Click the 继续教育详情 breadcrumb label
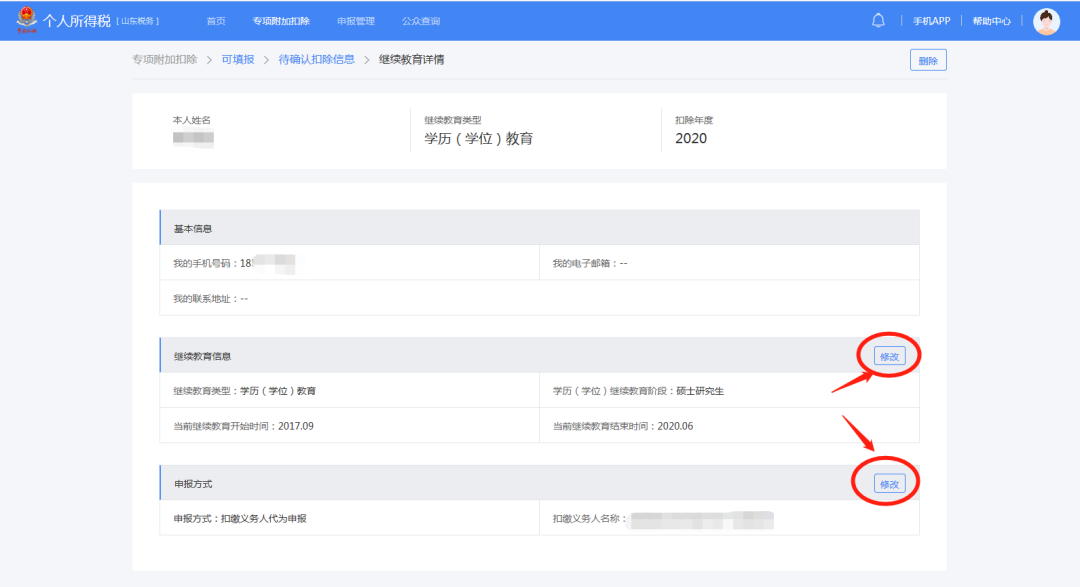Screen dimensions: 1080x587 coord(410,59)
